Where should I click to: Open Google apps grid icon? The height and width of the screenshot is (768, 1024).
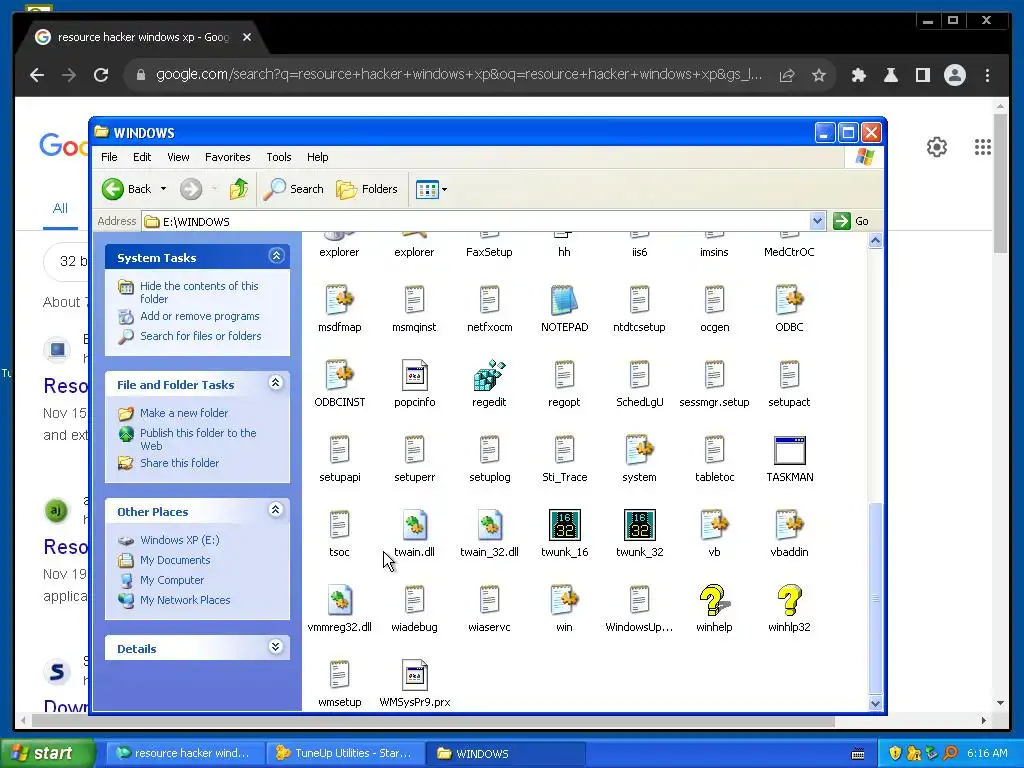982,147
